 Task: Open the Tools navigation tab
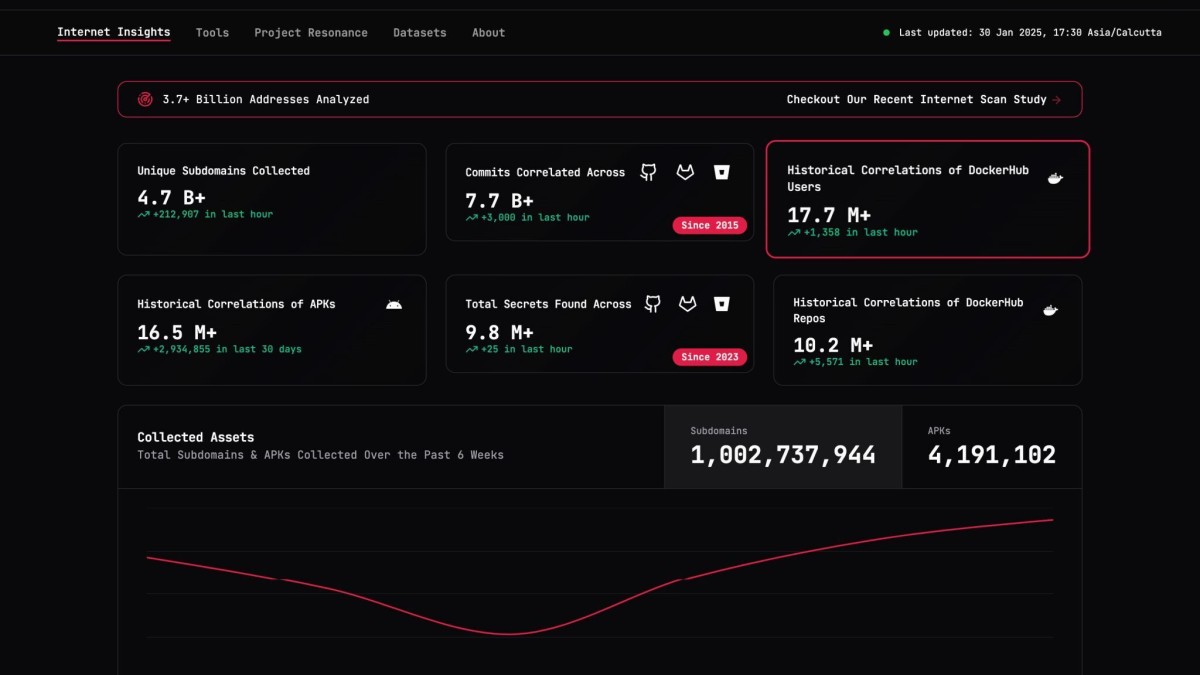coord(212,33)
